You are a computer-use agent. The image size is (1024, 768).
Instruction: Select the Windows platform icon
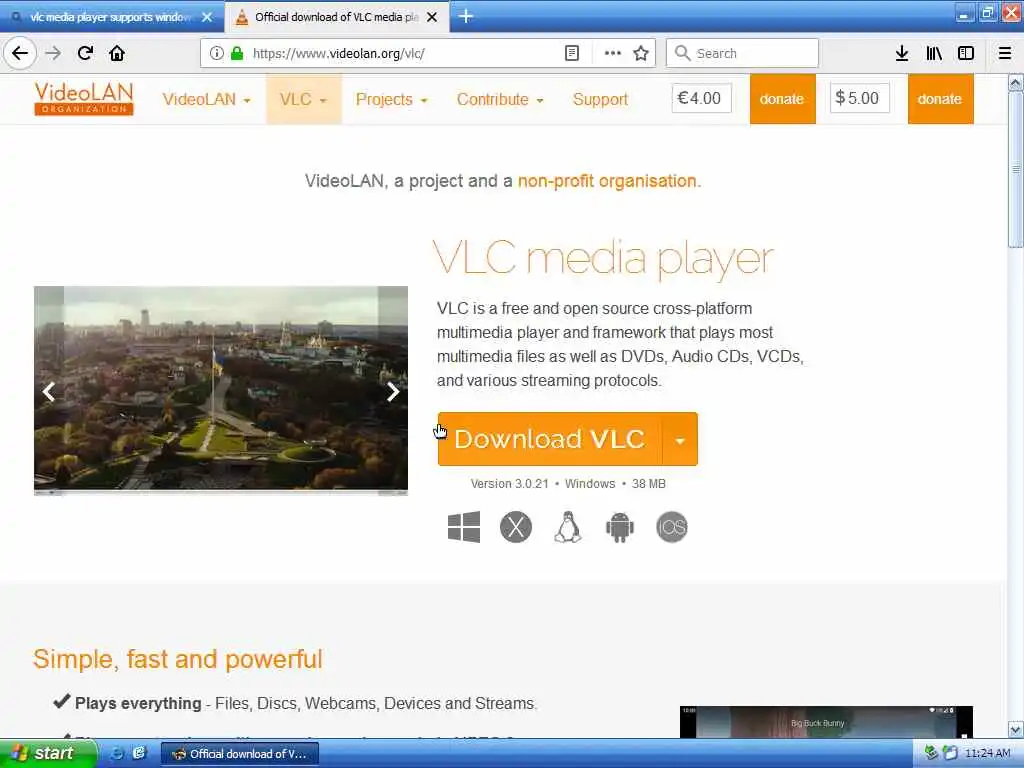click(x=464, y=527)
